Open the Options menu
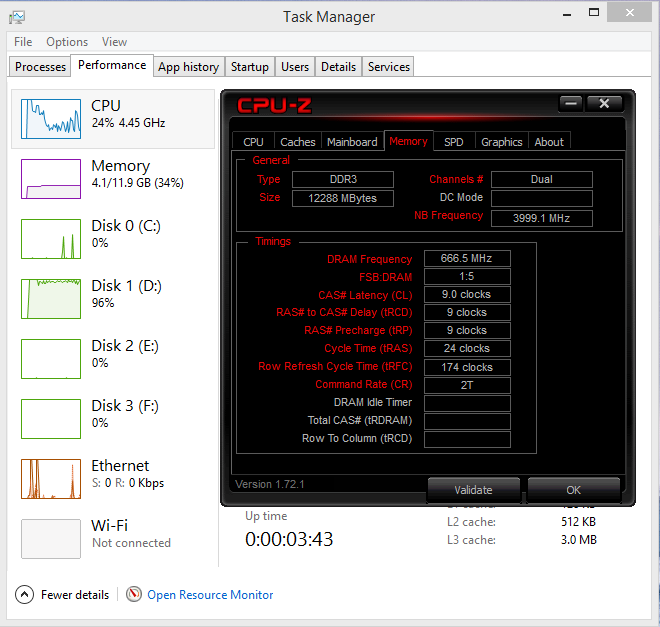 (x=67, y=42)
